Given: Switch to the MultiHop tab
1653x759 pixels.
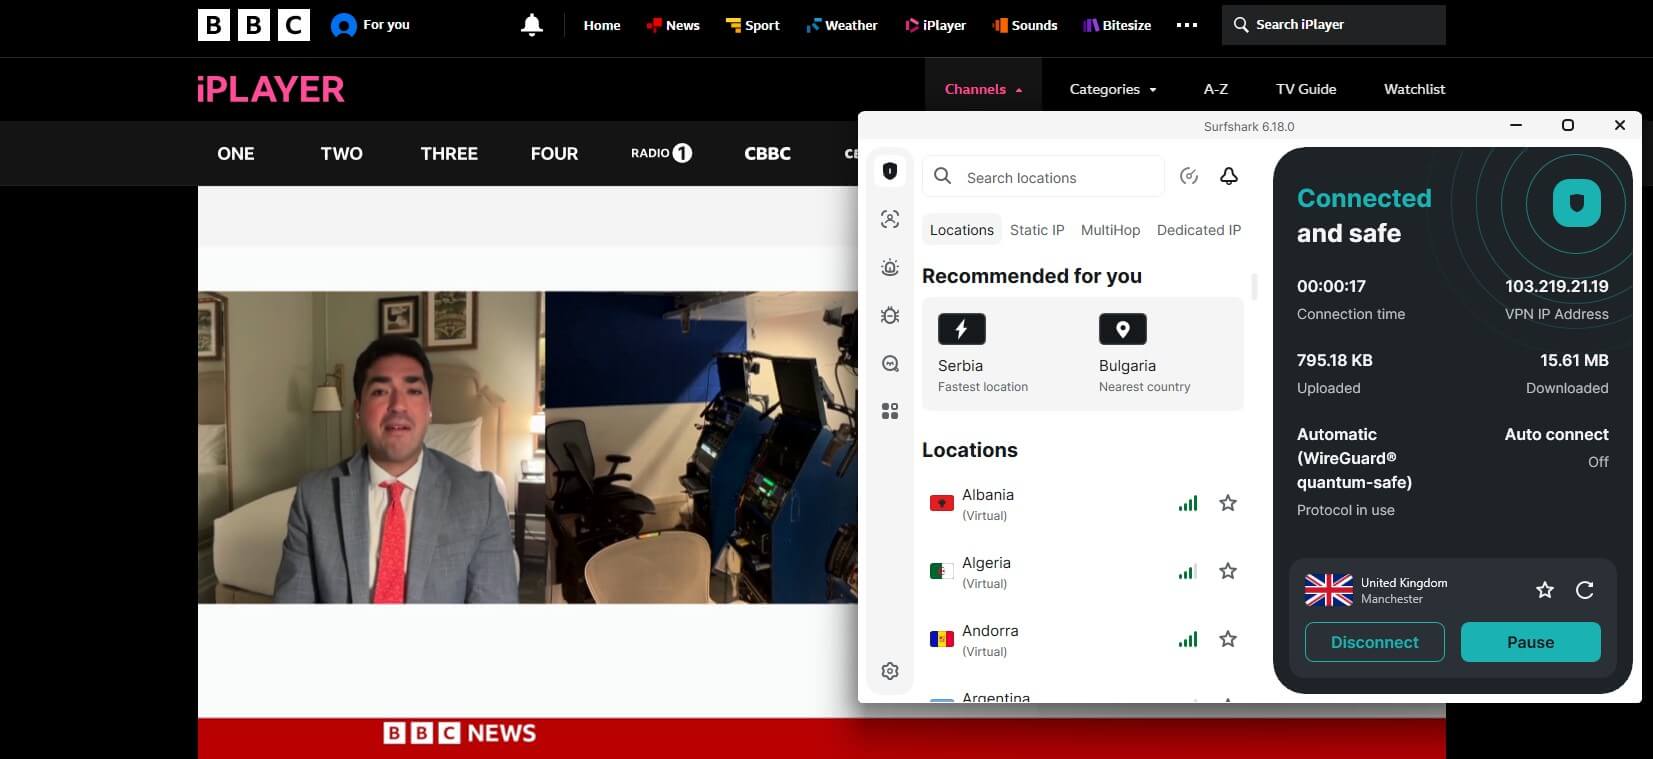Looking at the screenshot, I should pyautogui.click(x=1110, y=230).
